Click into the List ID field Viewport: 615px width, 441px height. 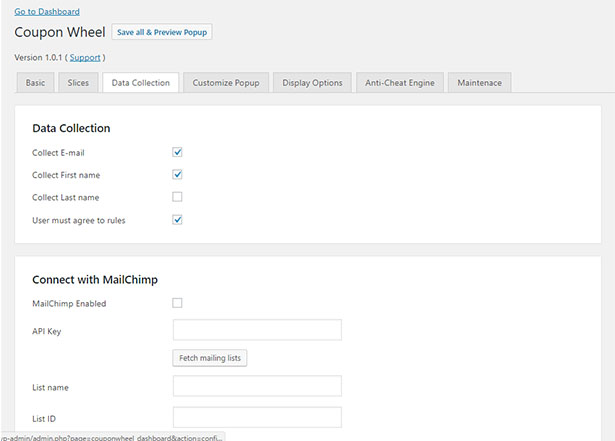[x=257, y=417]
